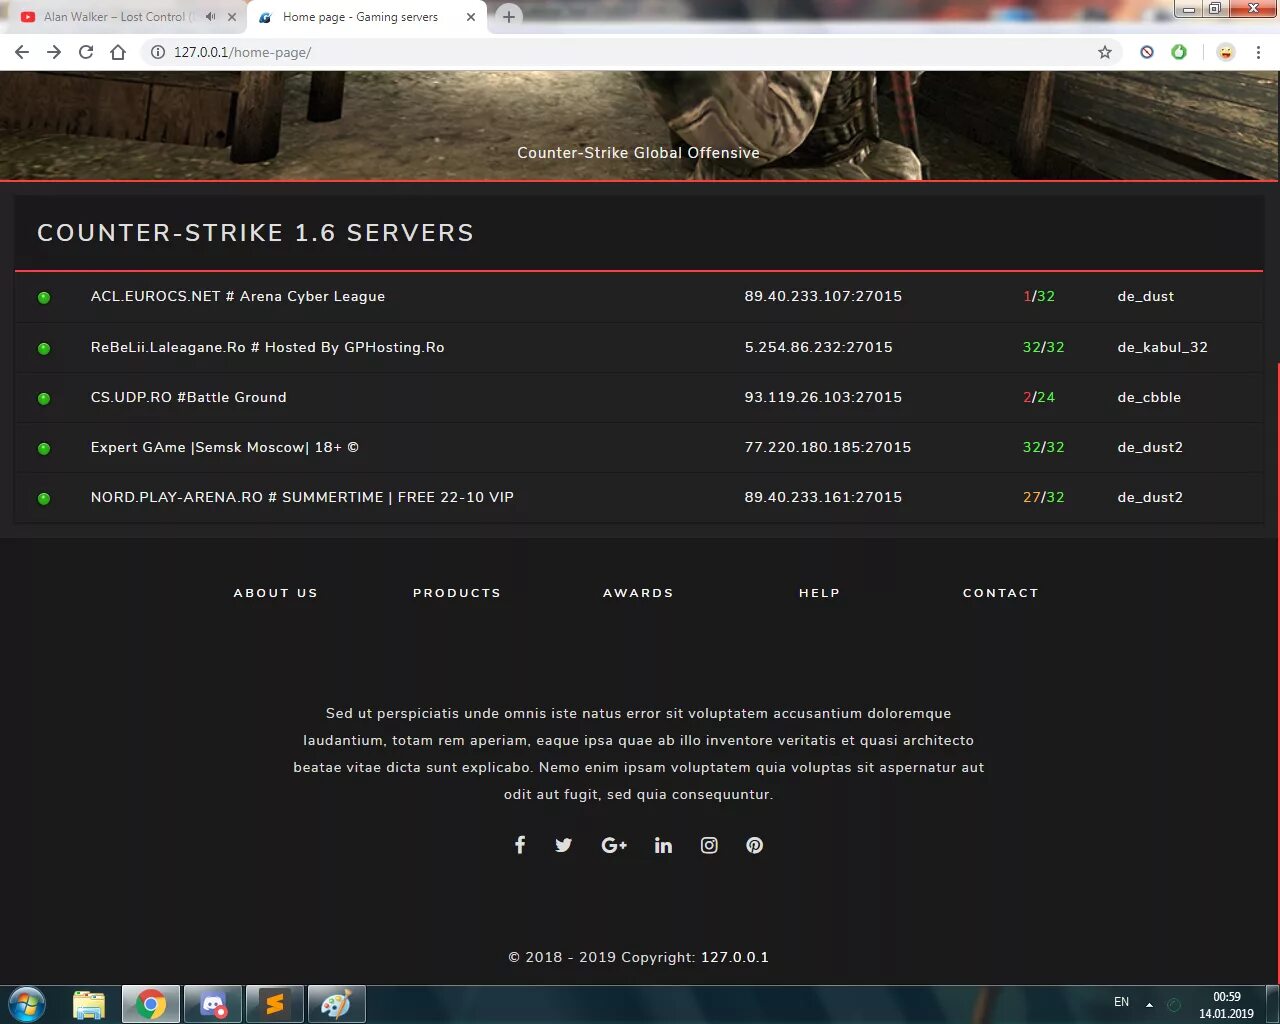Open a new browser tab
Image resolution: width=1280 pixels, height=1024 pixels.
(509, 17)
